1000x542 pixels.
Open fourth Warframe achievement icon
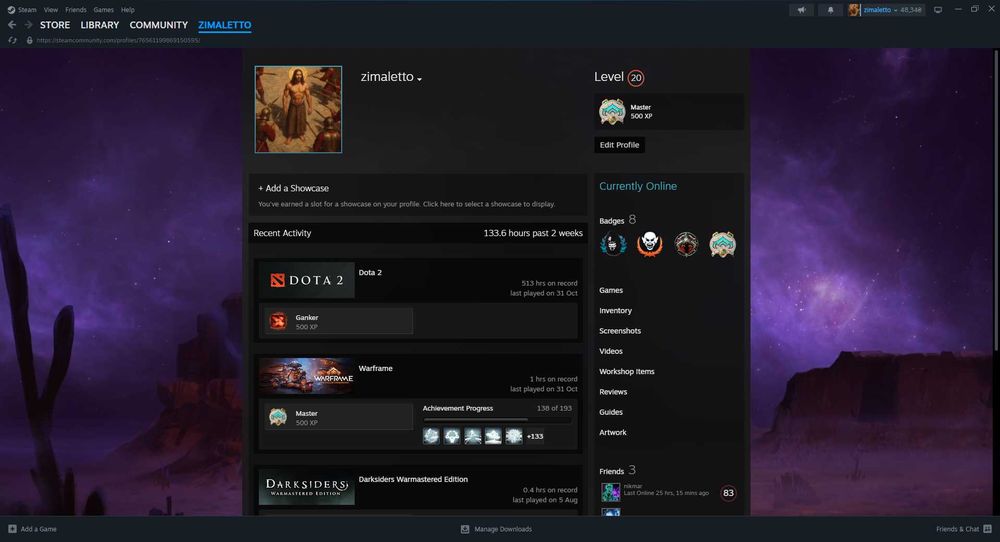pos(493,436)
